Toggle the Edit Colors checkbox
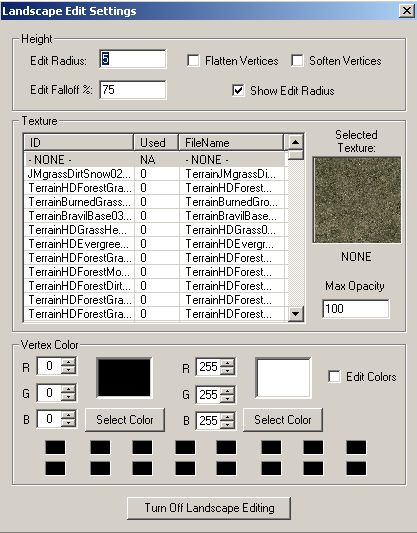417x533 pixels. (x=334, y=377)
